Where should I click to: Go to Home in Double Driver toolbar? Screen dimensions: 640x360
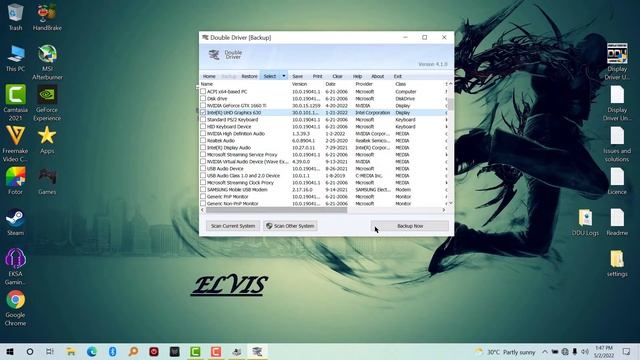[209, 76]
